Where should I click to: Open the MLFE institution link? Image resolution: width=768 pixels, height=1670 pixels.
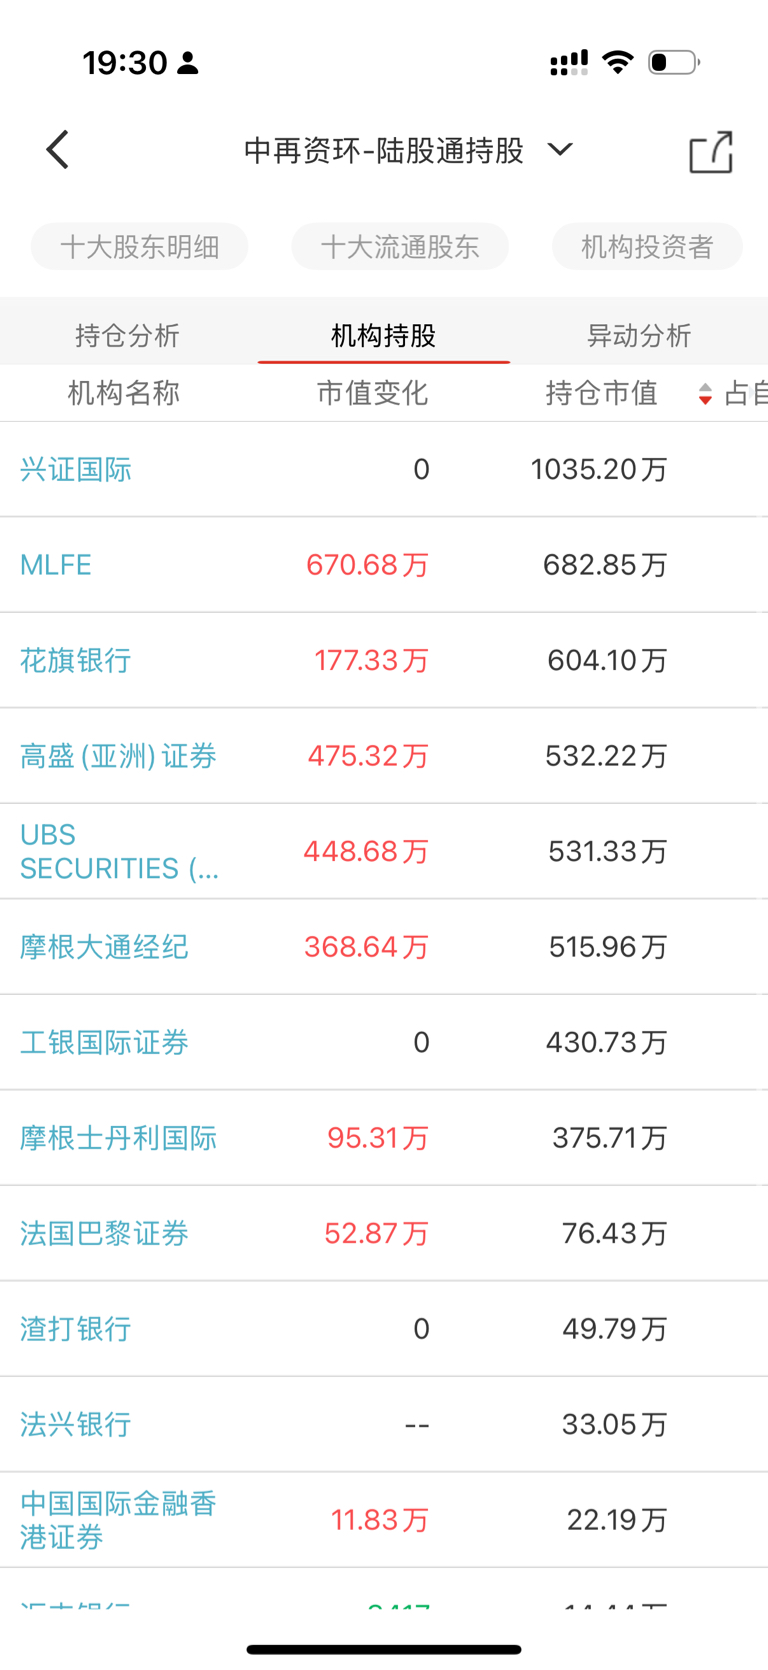pyautogui.click(x=56, y=565)
